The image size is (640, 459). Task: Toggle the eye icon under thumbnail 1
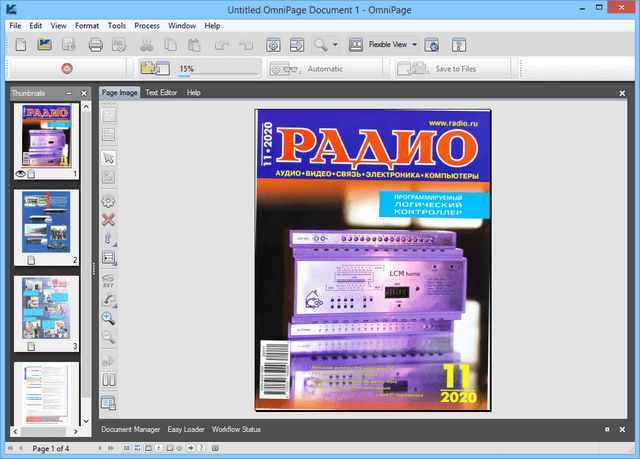(20, 174)
